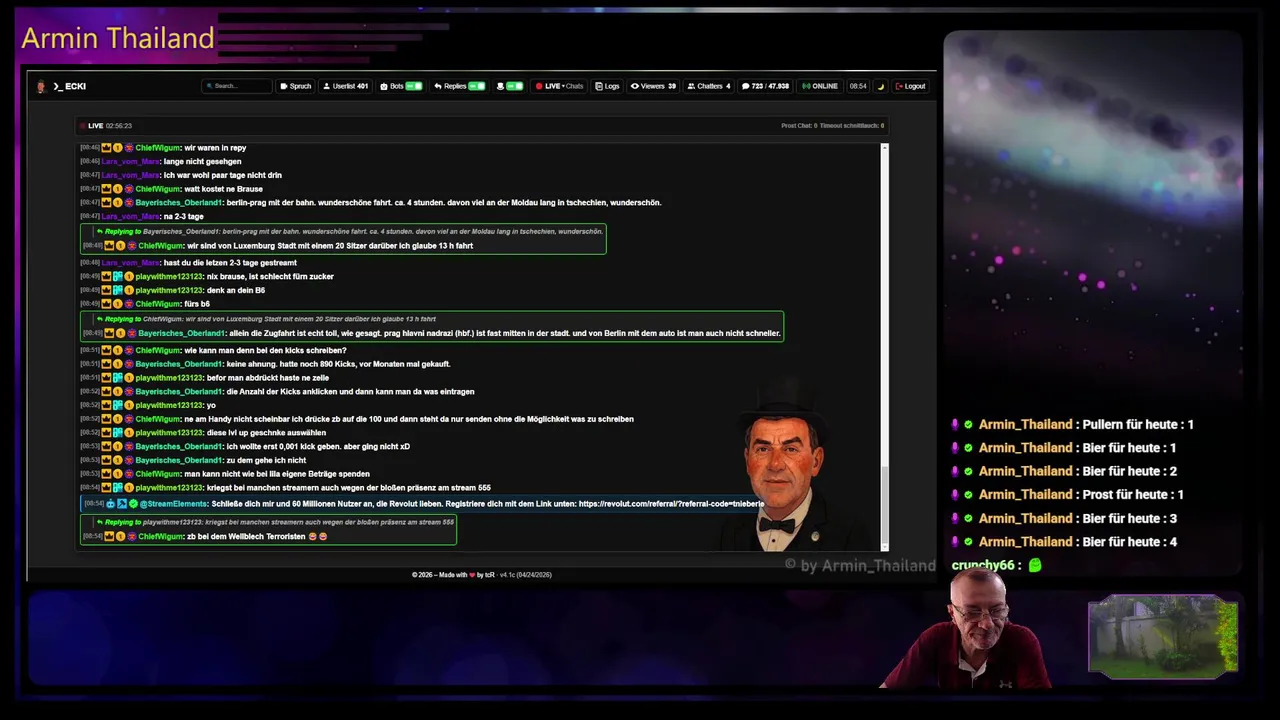This screenshot has width=1280, height=720.
Task: Open the Spruch button
Action: pyautogui.click(x=295, y=86)
